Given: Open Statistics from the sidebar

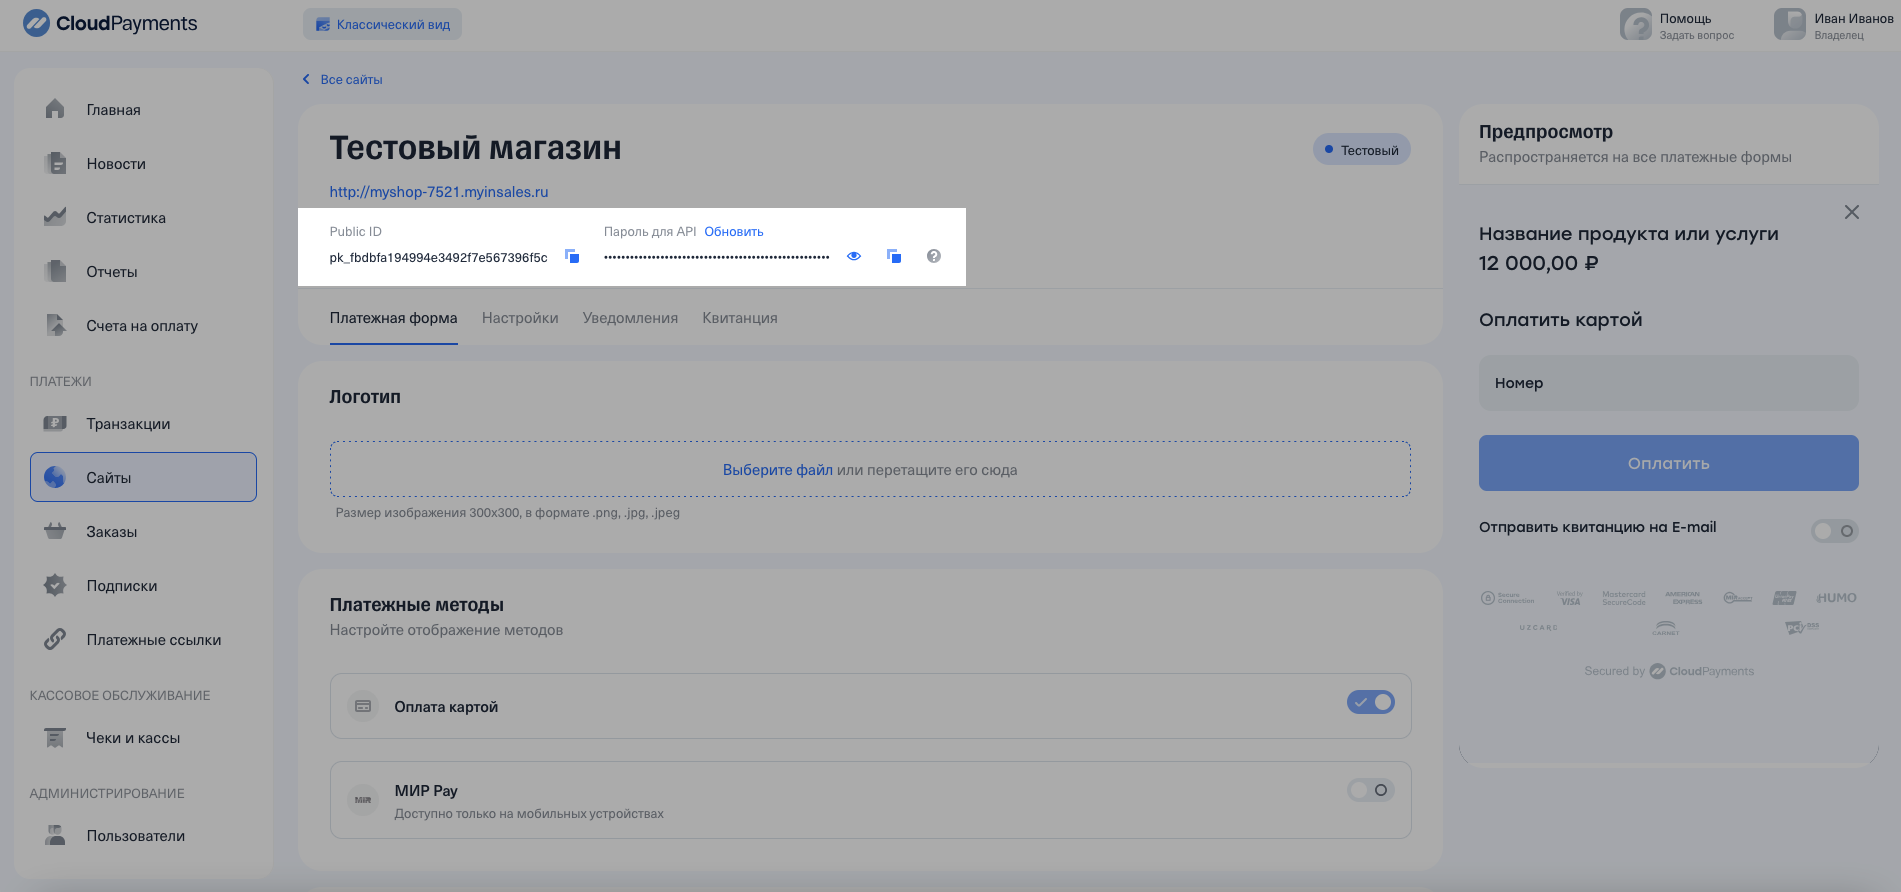Looking at the screenshot, I should click(125, 218).
